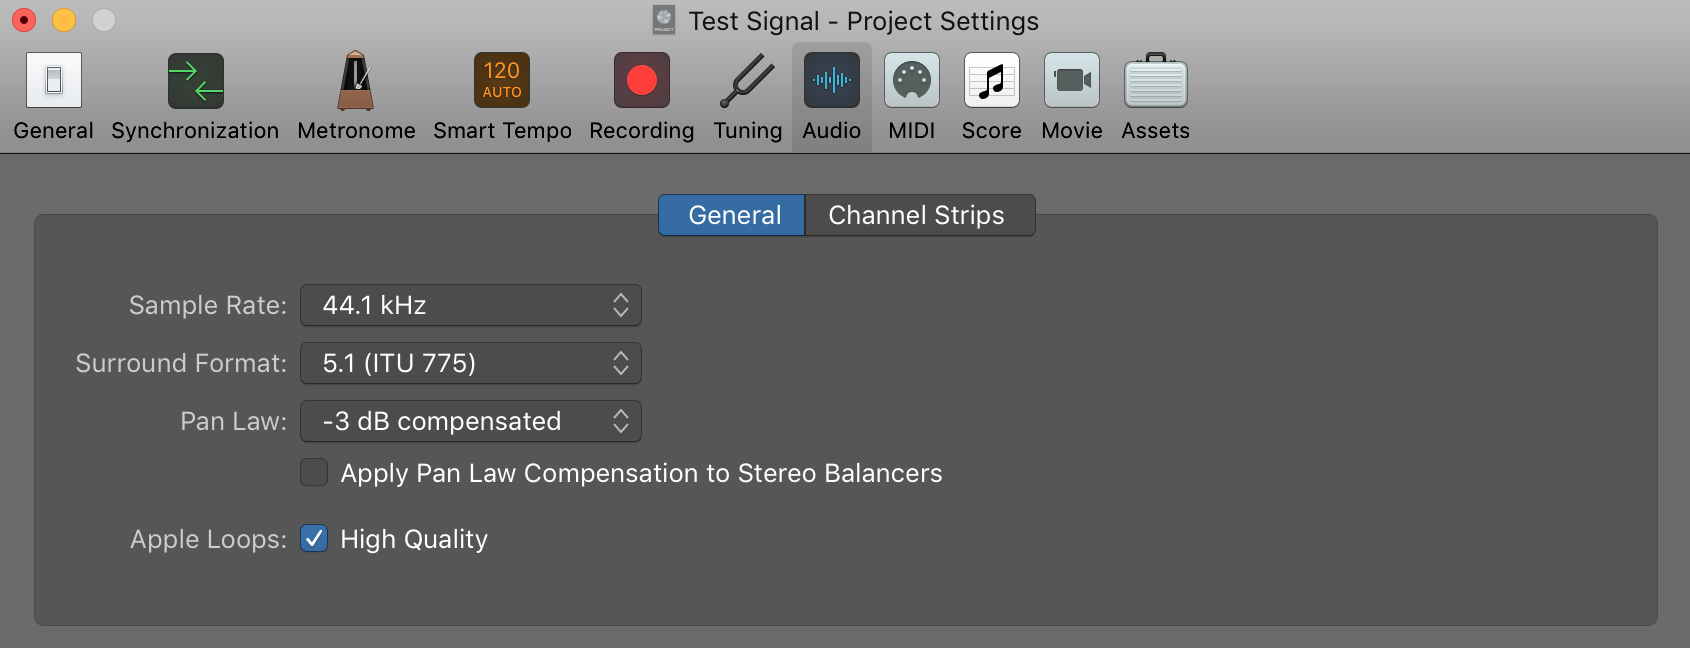Open the Pan Law dropdown

pyautogui.click(x=470, y=421)
